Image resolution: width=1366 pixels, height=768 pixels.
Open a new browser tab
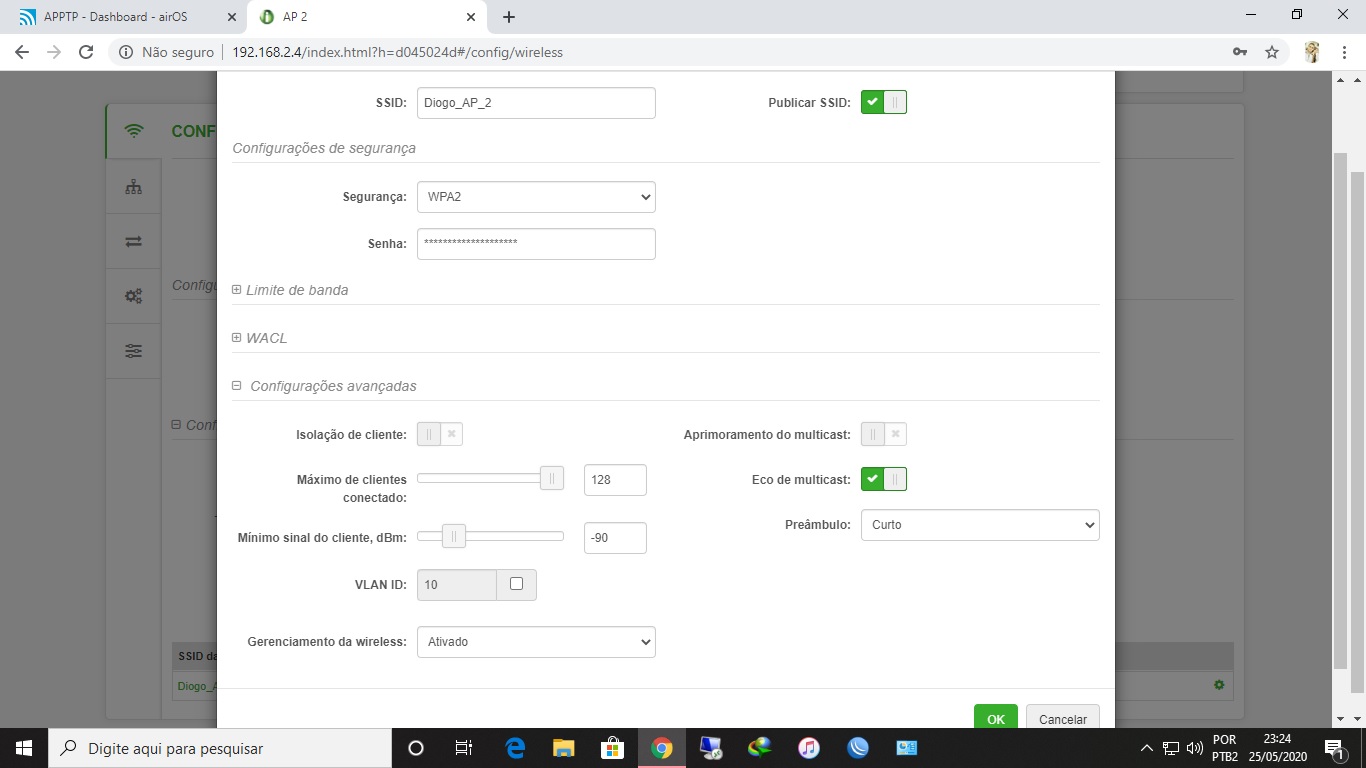(509, 17)
